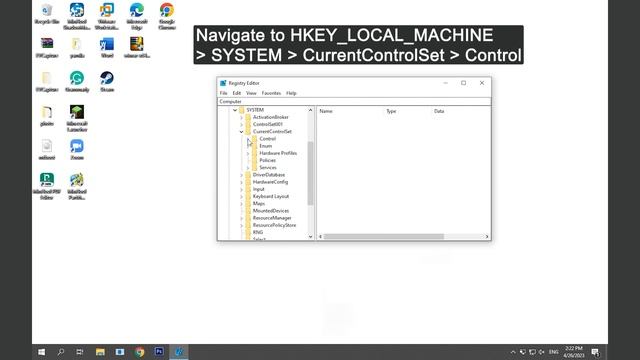640x360 pixels.
Task: Open the MiniTool Partition Wizard desktop shortcut
Action: click(x=77, y=186)
